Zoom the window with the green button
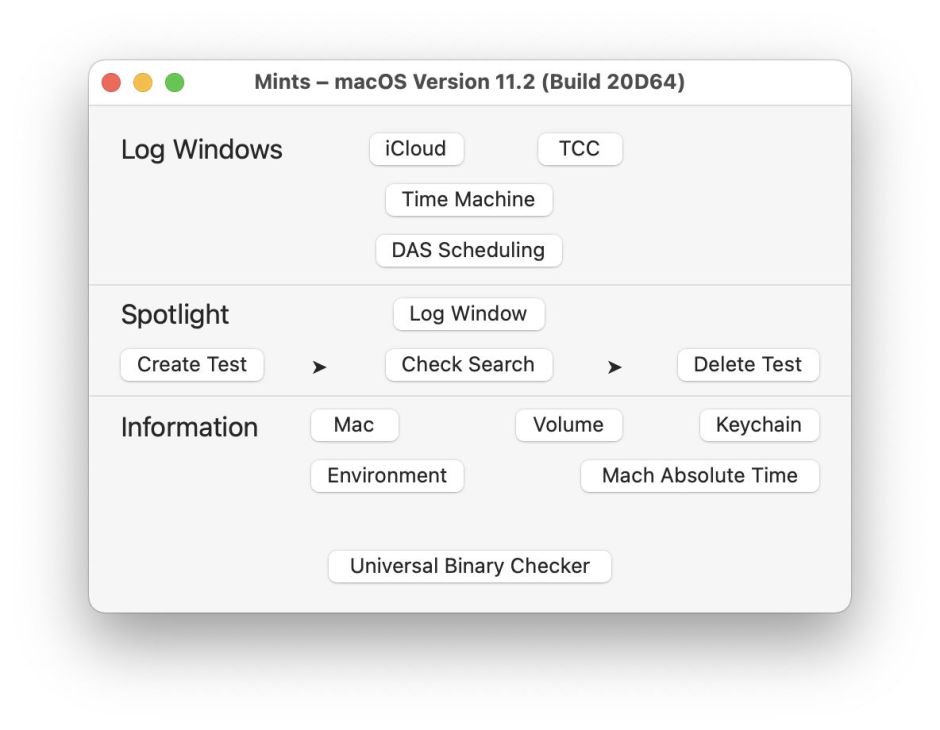This screenshot has height=730, width=940. 175,83
